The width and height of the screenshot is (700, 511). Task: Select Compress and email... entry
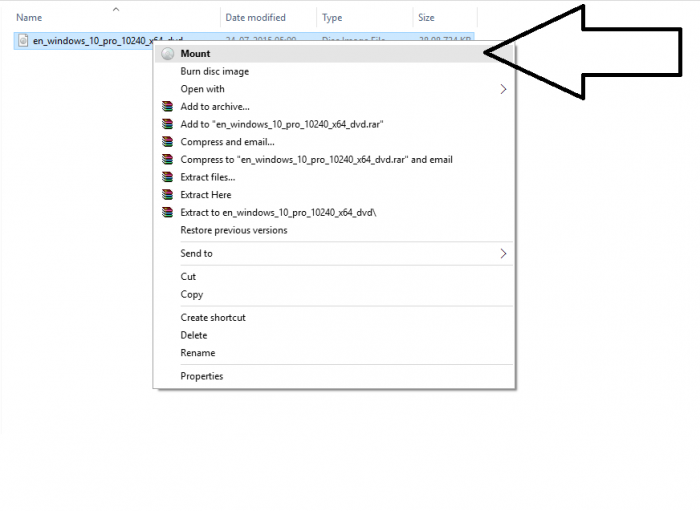(334, 142)
